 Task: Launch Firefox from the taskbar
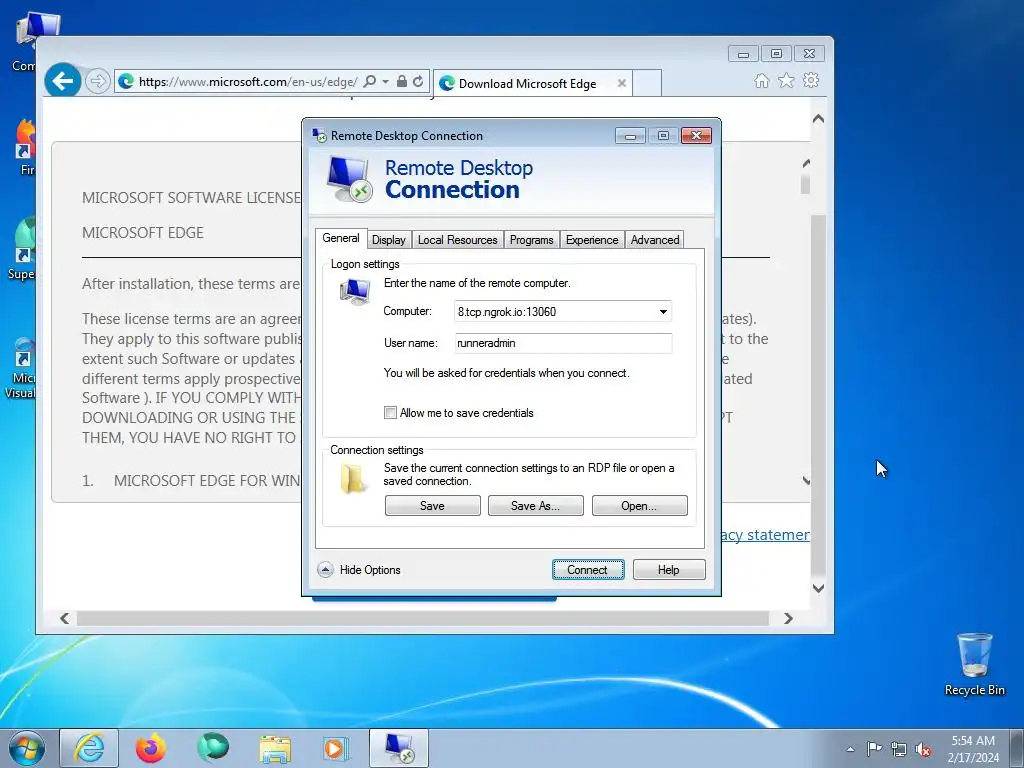151,748
